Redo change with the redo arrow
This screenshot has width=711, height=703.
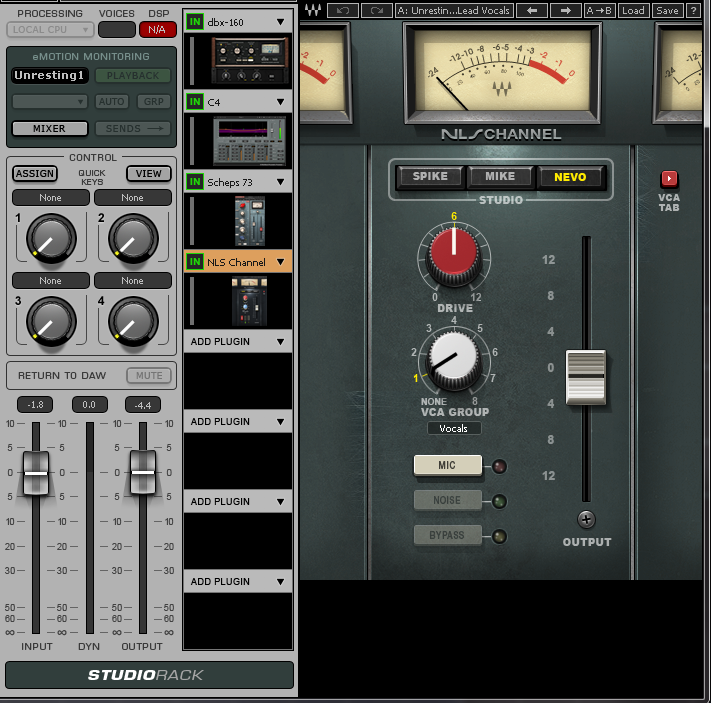click(x=376, y=10)
